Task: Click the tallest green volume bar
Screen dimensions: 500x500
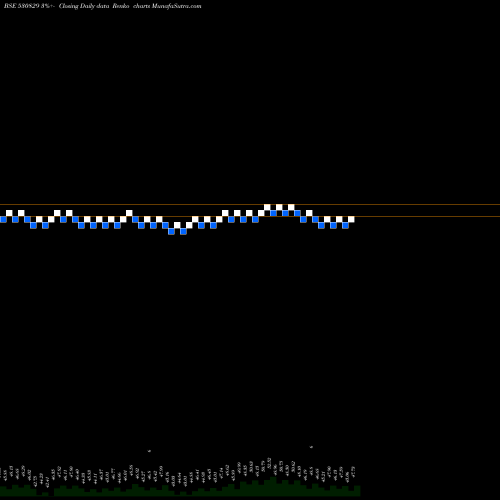Action: pyautogui.click(x=273, y=486)
